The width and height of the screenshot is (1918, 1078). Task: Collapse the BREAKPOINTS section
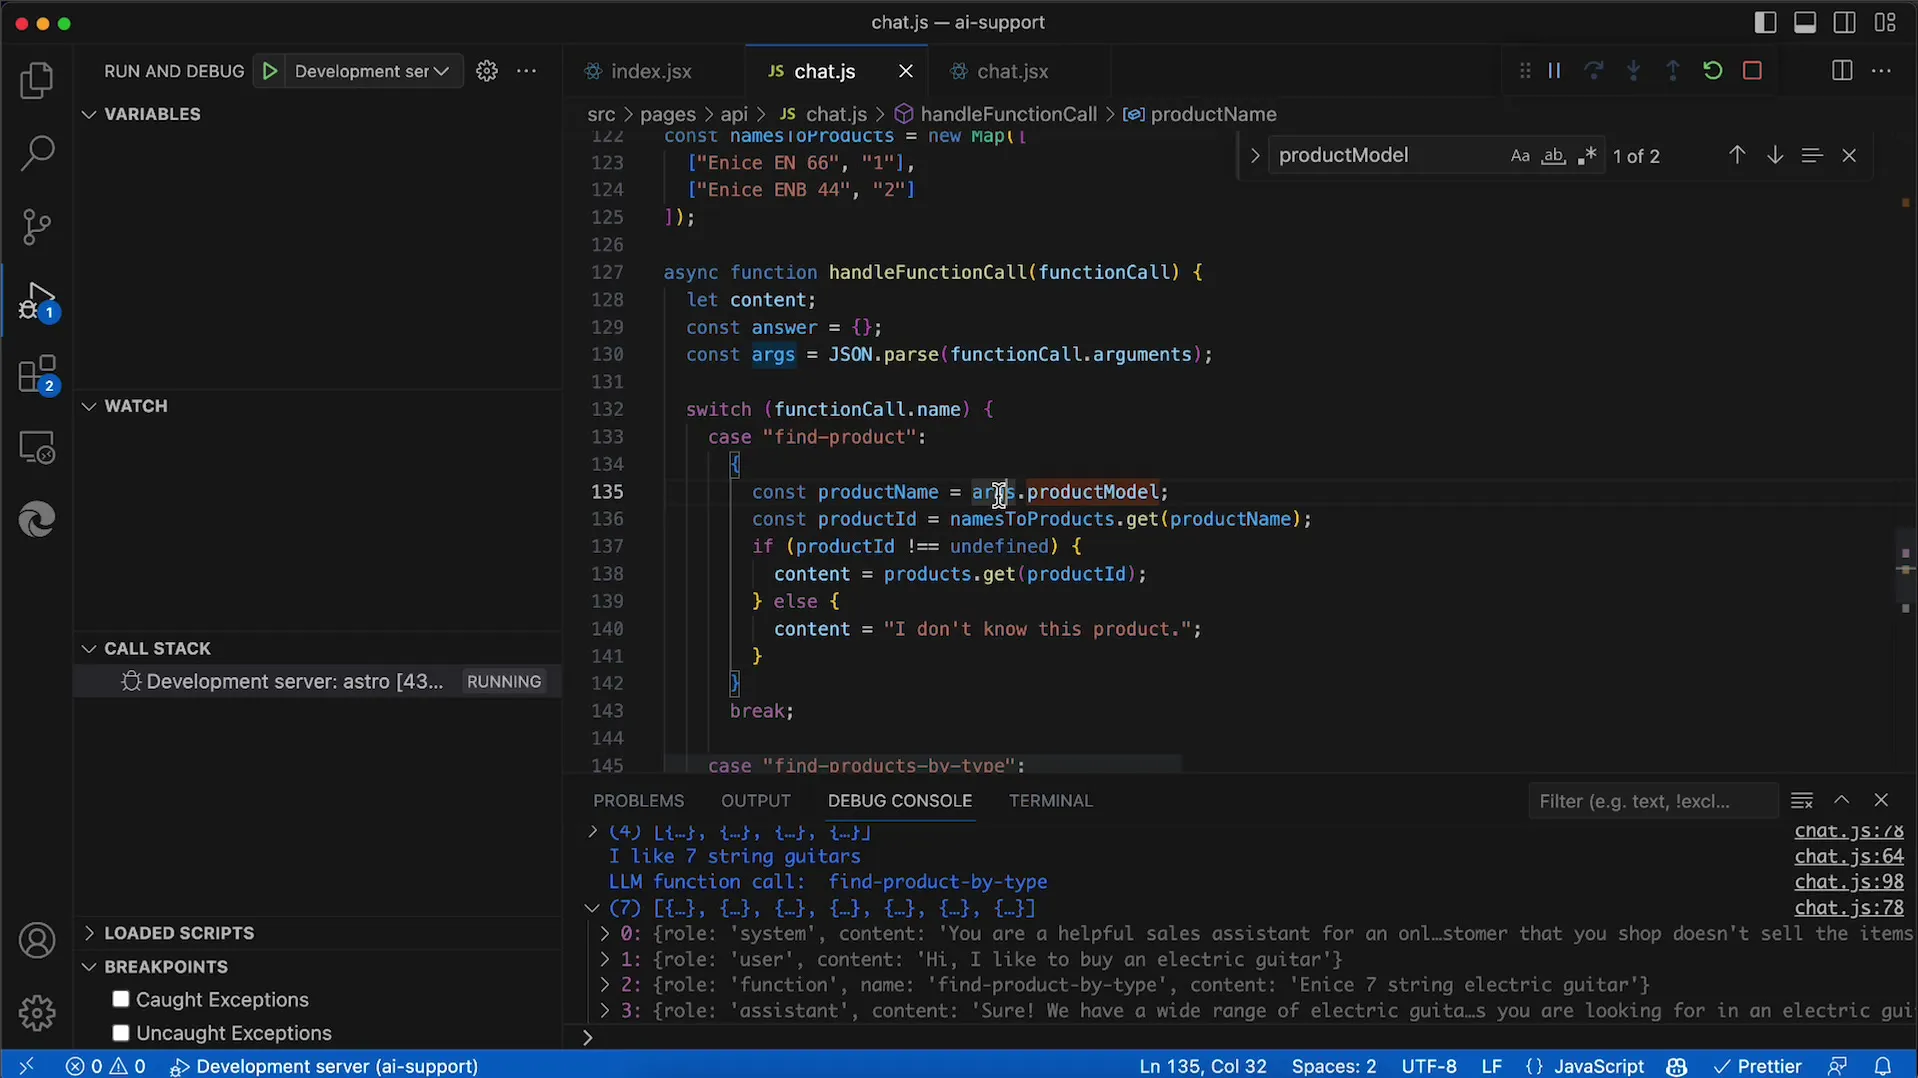click(89, 967)
